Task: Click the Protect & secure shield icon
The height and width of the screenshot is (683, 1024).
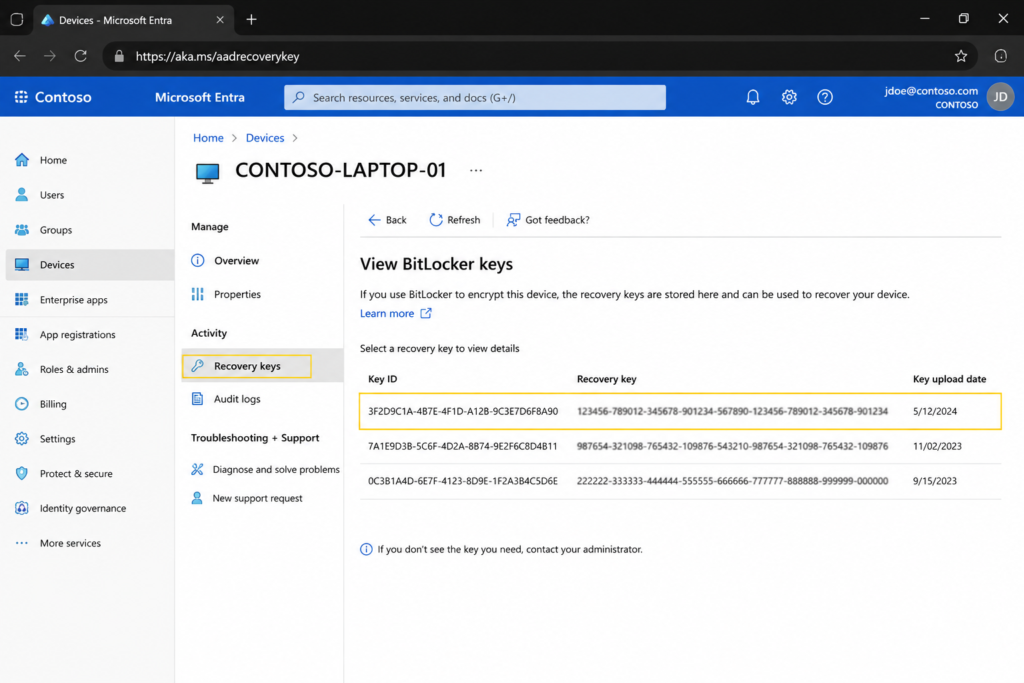Action: (22, 473)
